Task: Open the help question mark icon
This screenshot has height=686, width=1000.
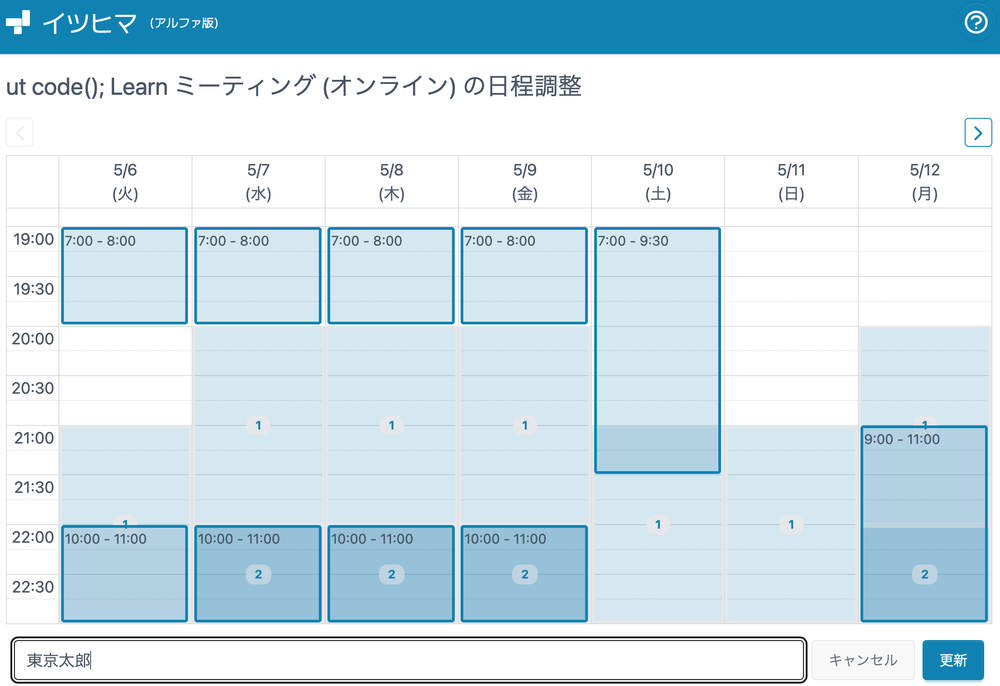Action: pyautogui.click(x=975, y=23)
